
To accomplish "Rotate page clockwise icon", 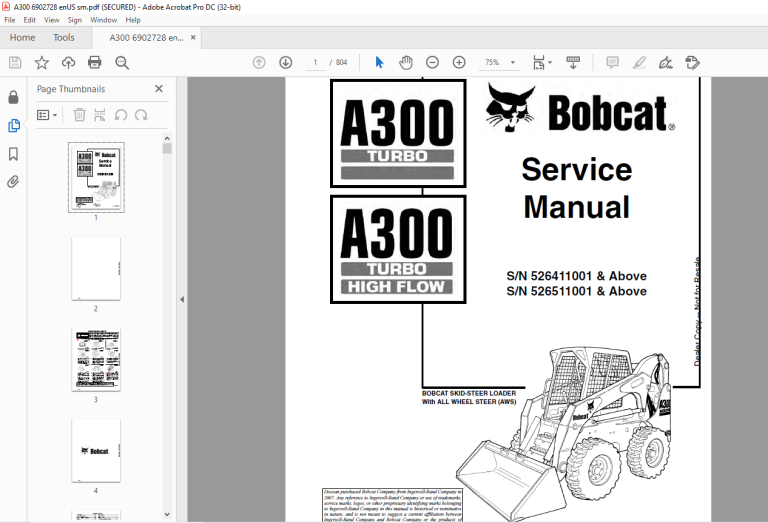I will click(x=141, y=115).
